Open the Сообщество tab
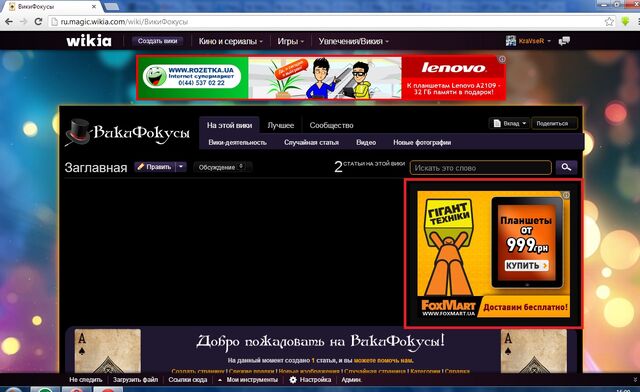Image resolution: width=640 pixels, height=392 pixels. 331,125
